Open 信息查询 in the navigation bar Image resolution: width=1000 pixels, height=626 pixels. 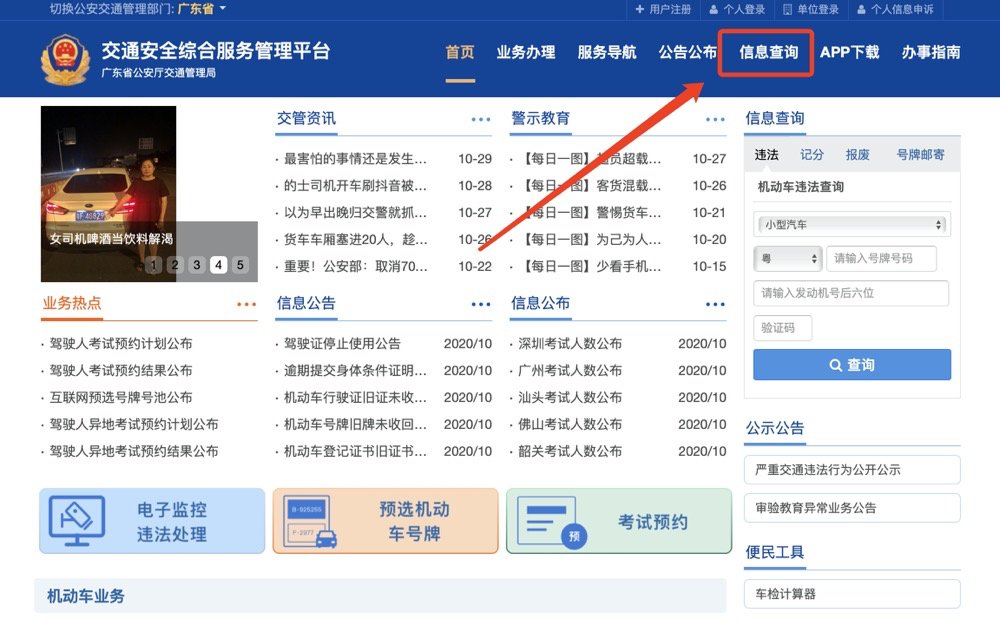click(768, 52)
